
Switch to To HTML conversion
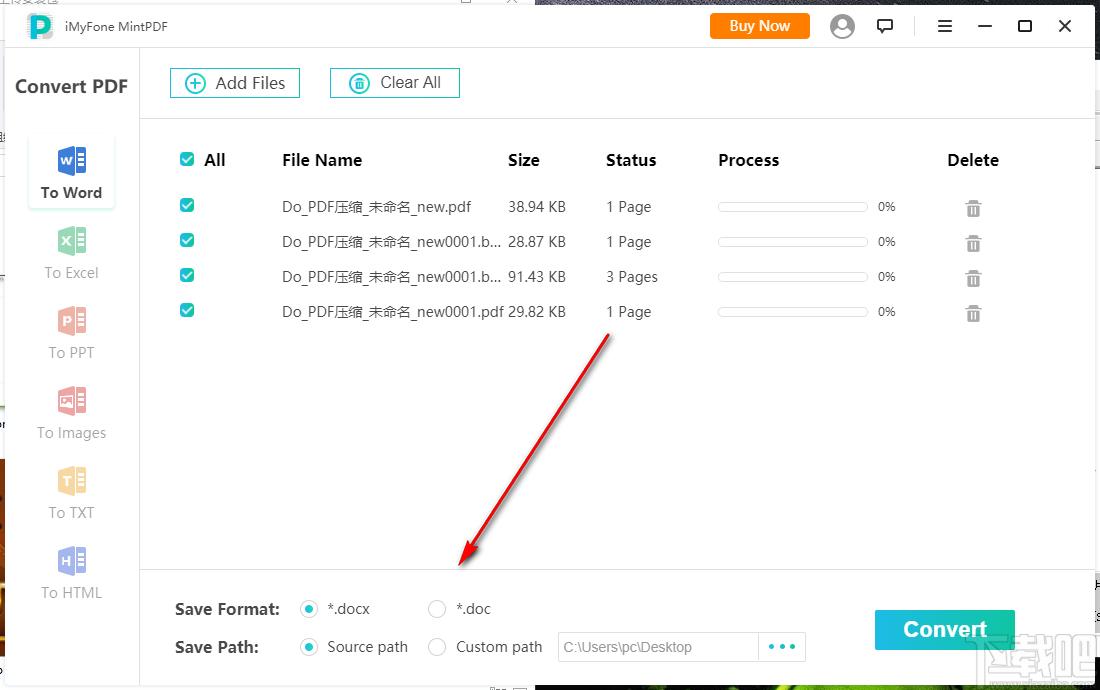[x=72, y=574]
